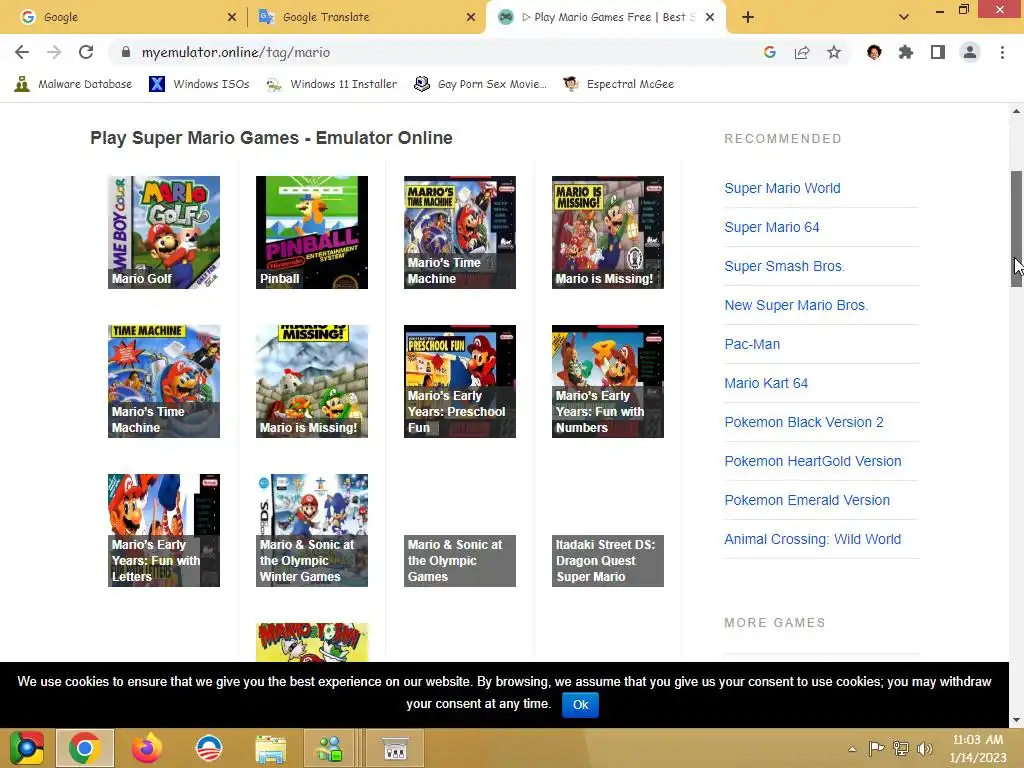
Task: Open the Super Smash Bros. link
Action: (784, 266)
